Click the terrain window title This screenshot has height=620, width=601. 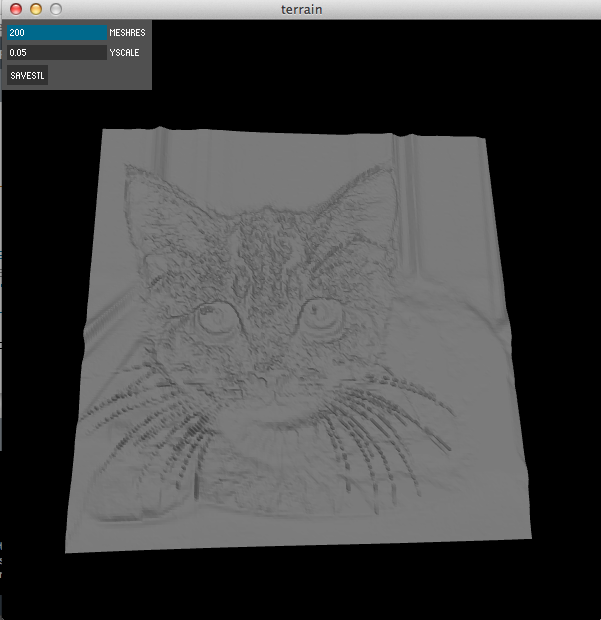coord(302,9)
